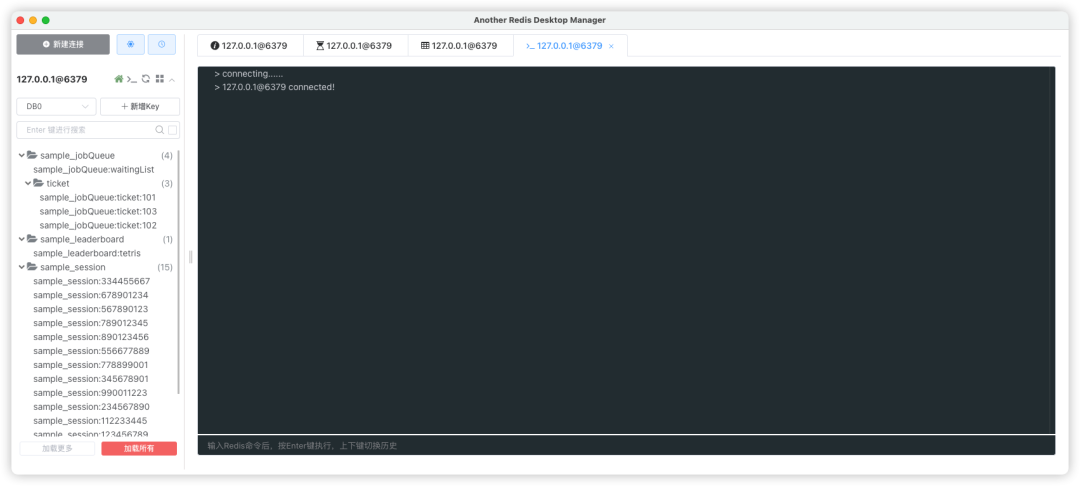Click the 加载更多 load more button
This screenshot has width=1080, height=486.
pyautogui.click(x=57, y=449)
